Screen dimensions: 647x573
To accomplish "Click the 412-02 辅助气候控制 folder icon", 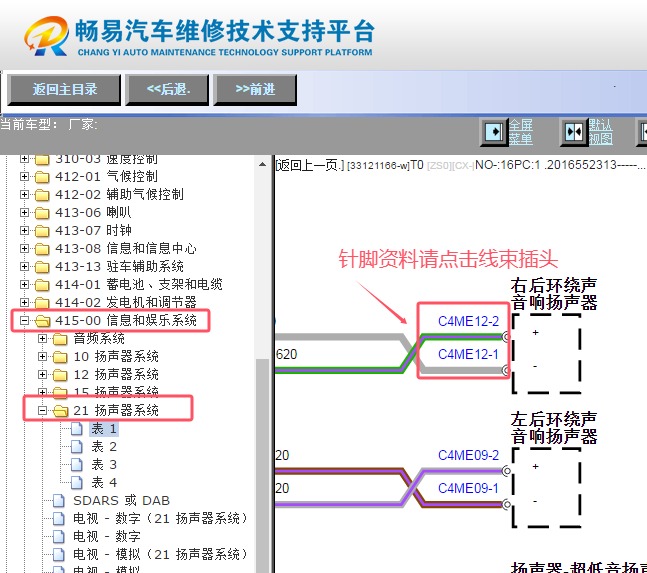I will click(x=42, y=195).
